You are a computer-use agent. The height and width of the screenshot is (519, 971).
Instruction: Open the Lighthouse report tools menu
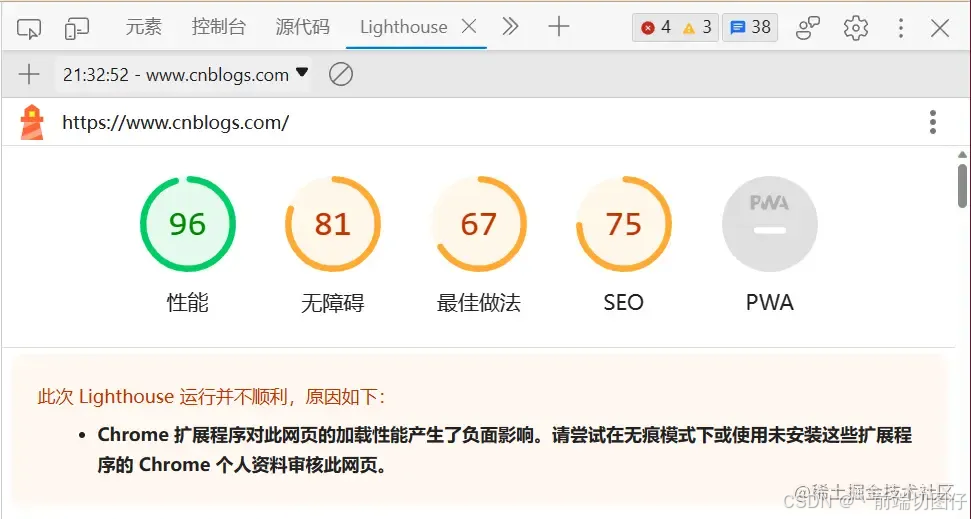click(933, 122)
